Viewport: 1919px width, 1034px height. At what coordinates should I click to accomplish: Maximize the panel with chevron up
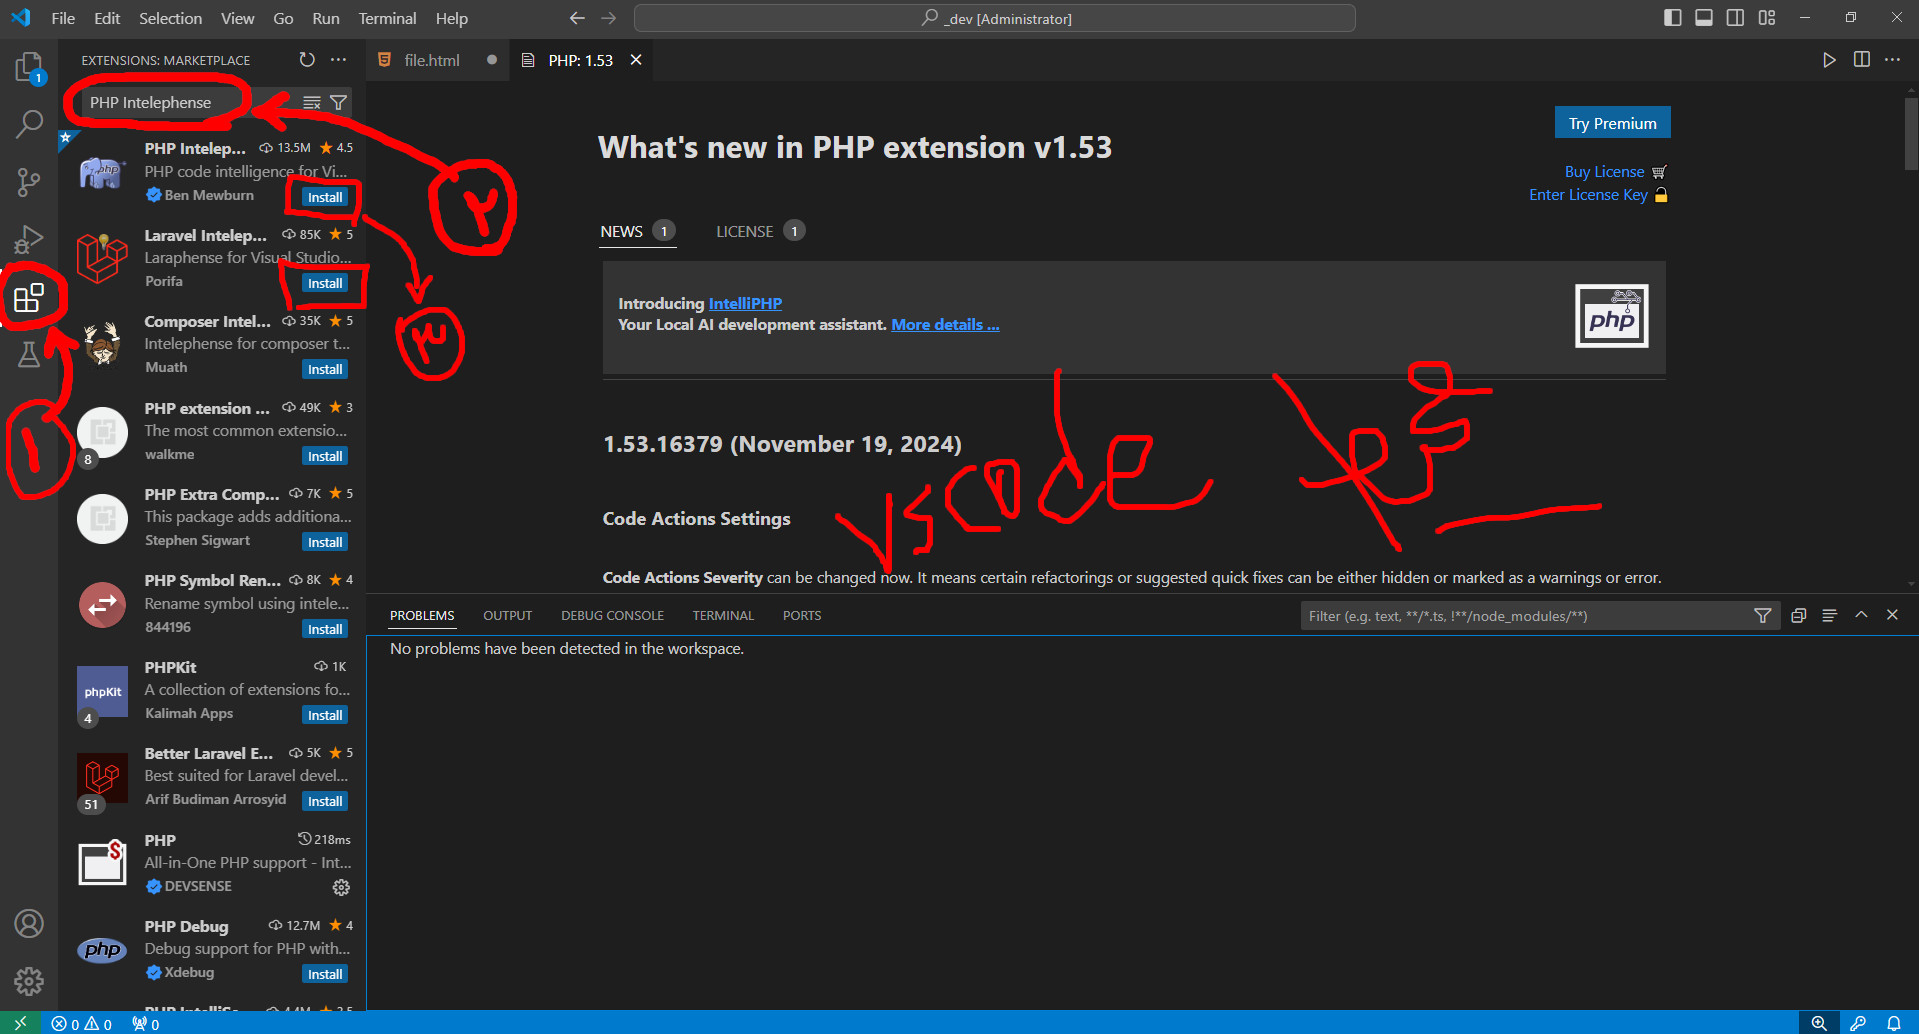pyautogui.click(x=1861, y=615)
